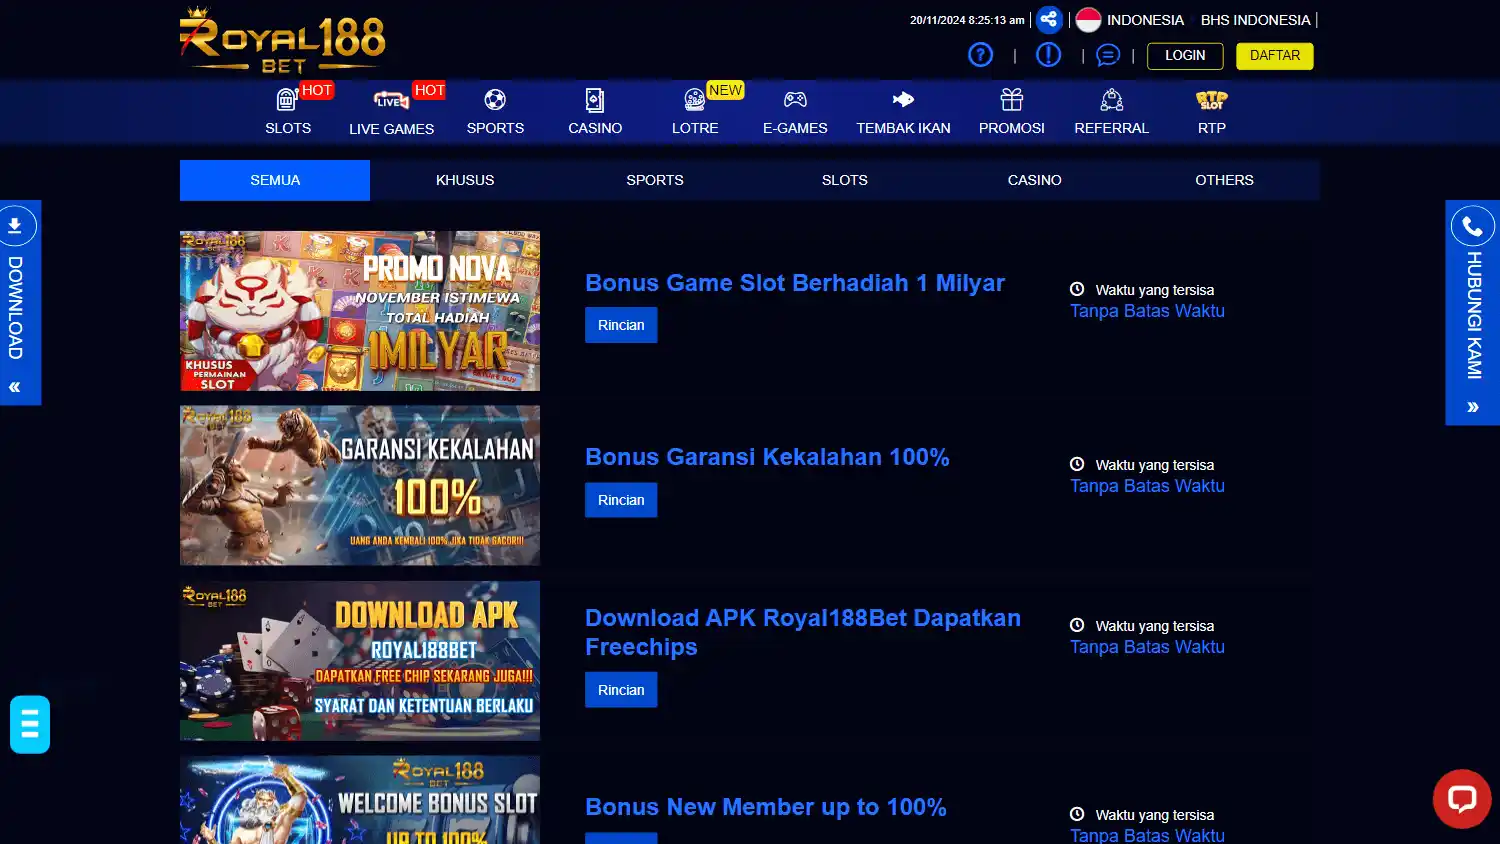Screen dimensions: 1500x844
Task: Open the RTP Slot icon
Action: (1212, 100)
